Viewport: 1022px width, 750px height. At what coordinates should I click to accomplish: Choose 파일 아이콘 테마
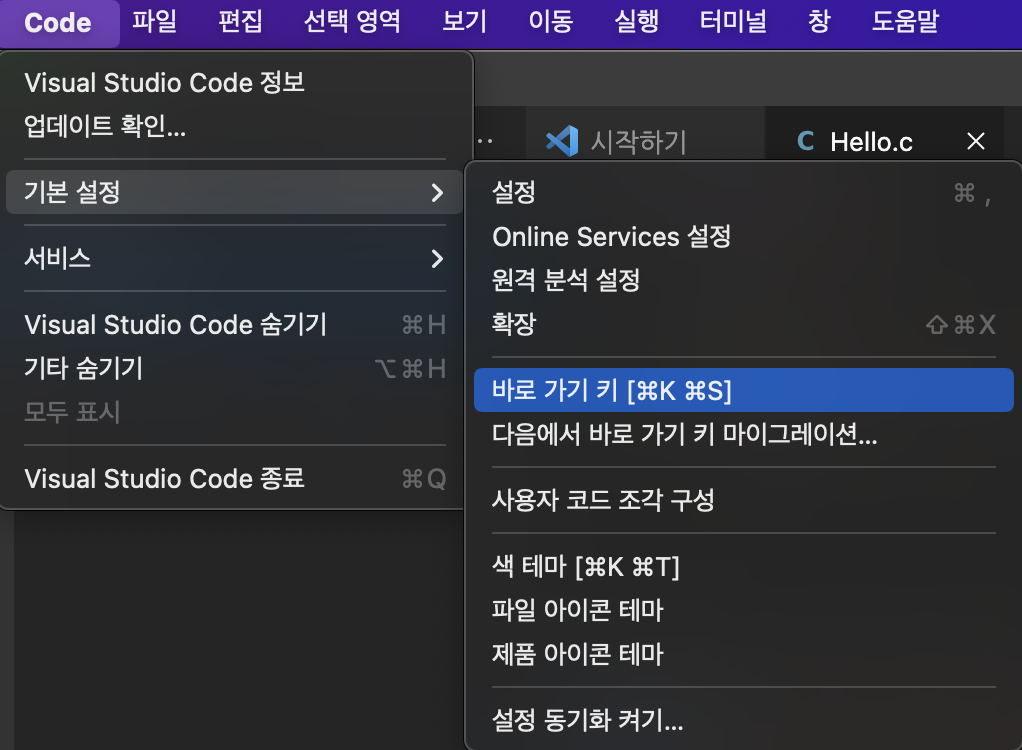pyautogui.click(x=744, y=610)
